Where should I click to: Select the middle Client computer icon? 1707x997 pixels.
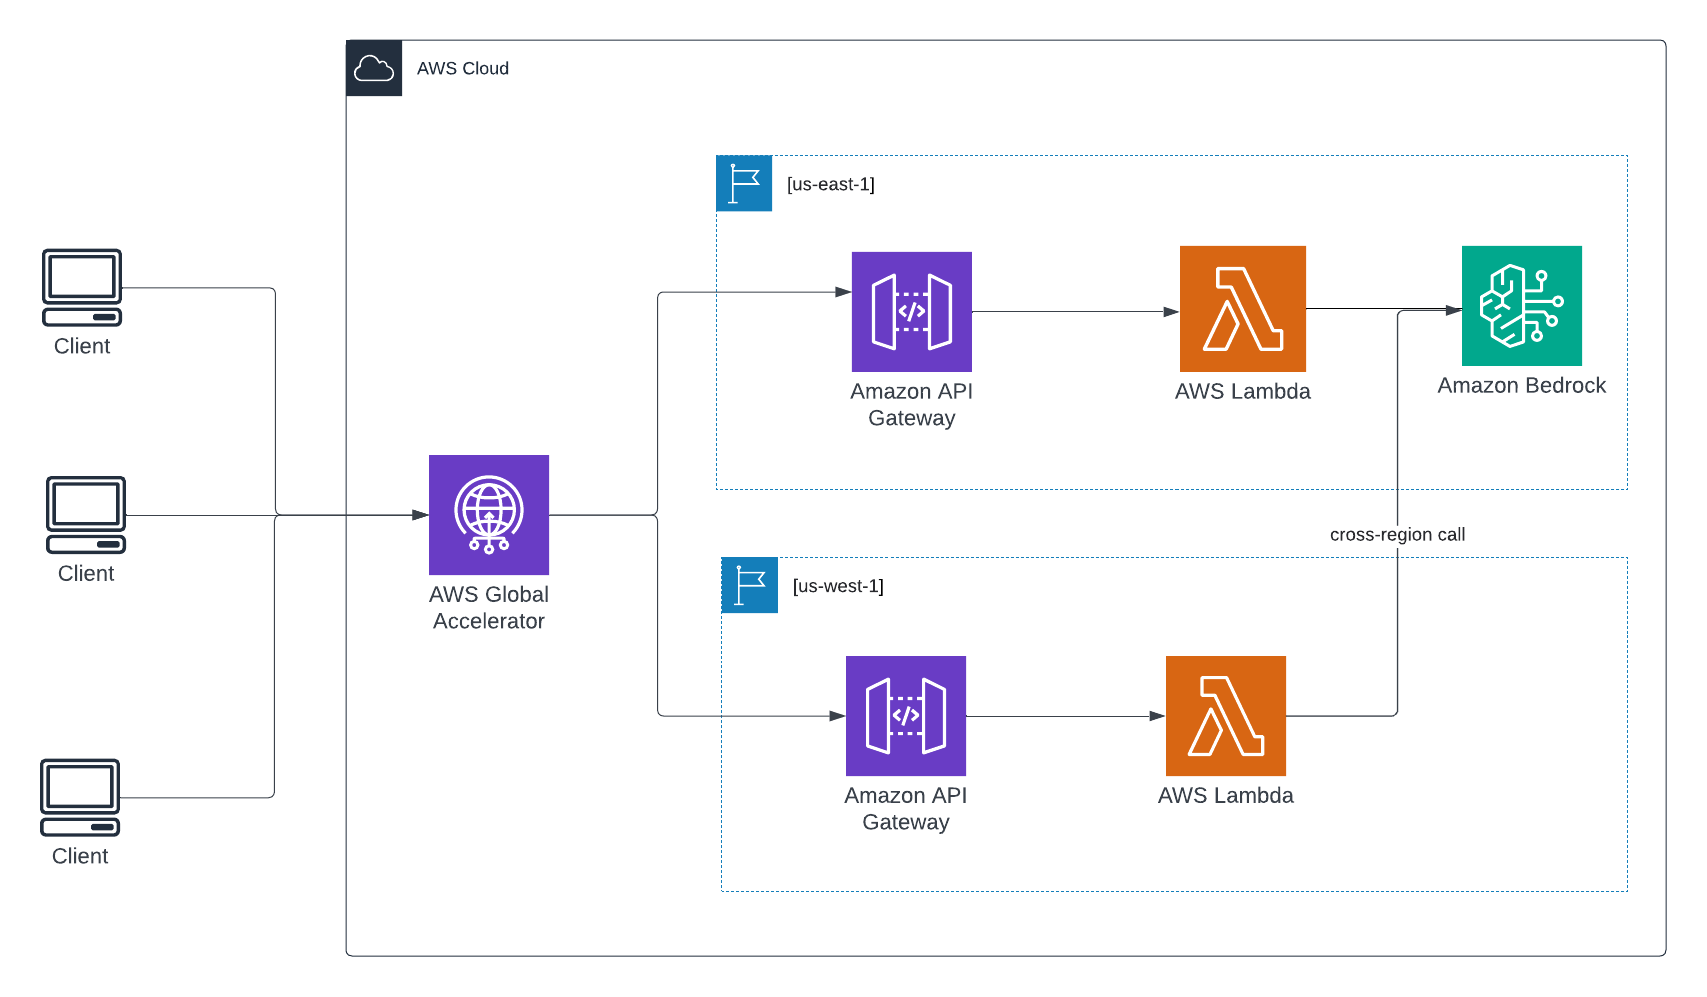tap(86, 515)
